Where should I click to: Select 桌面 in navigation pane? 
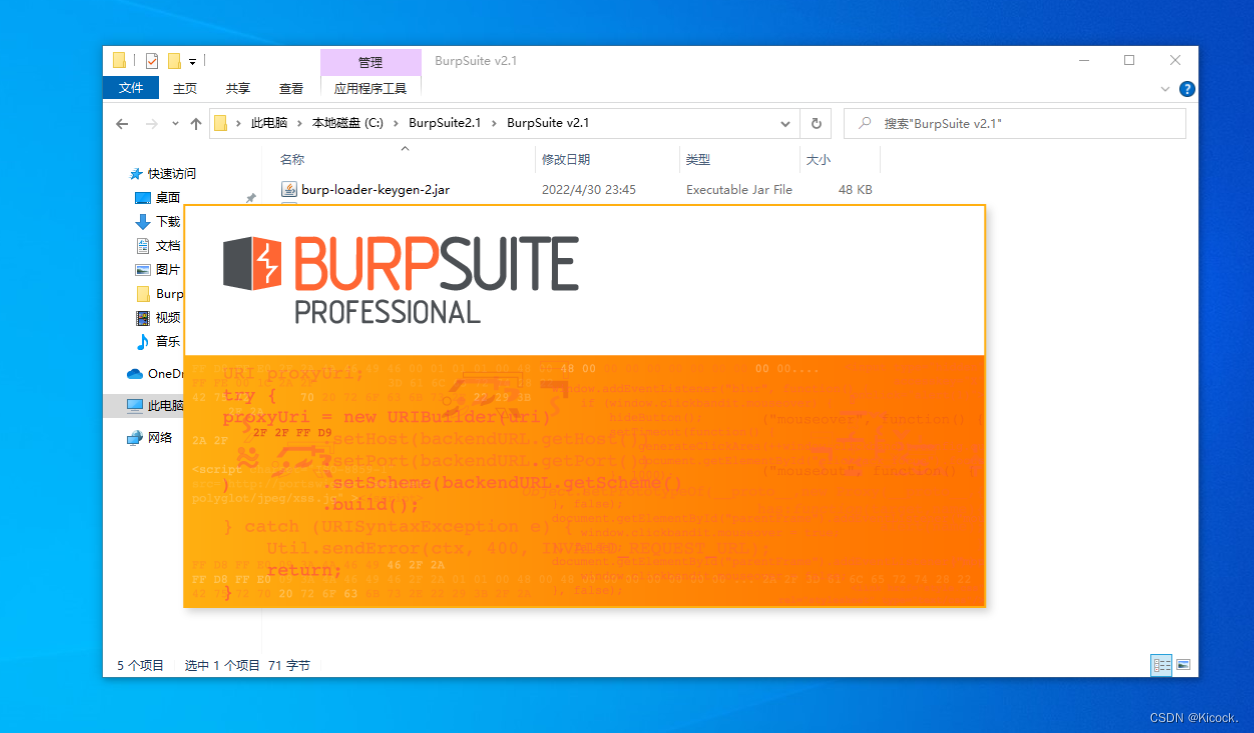point(168,197)
